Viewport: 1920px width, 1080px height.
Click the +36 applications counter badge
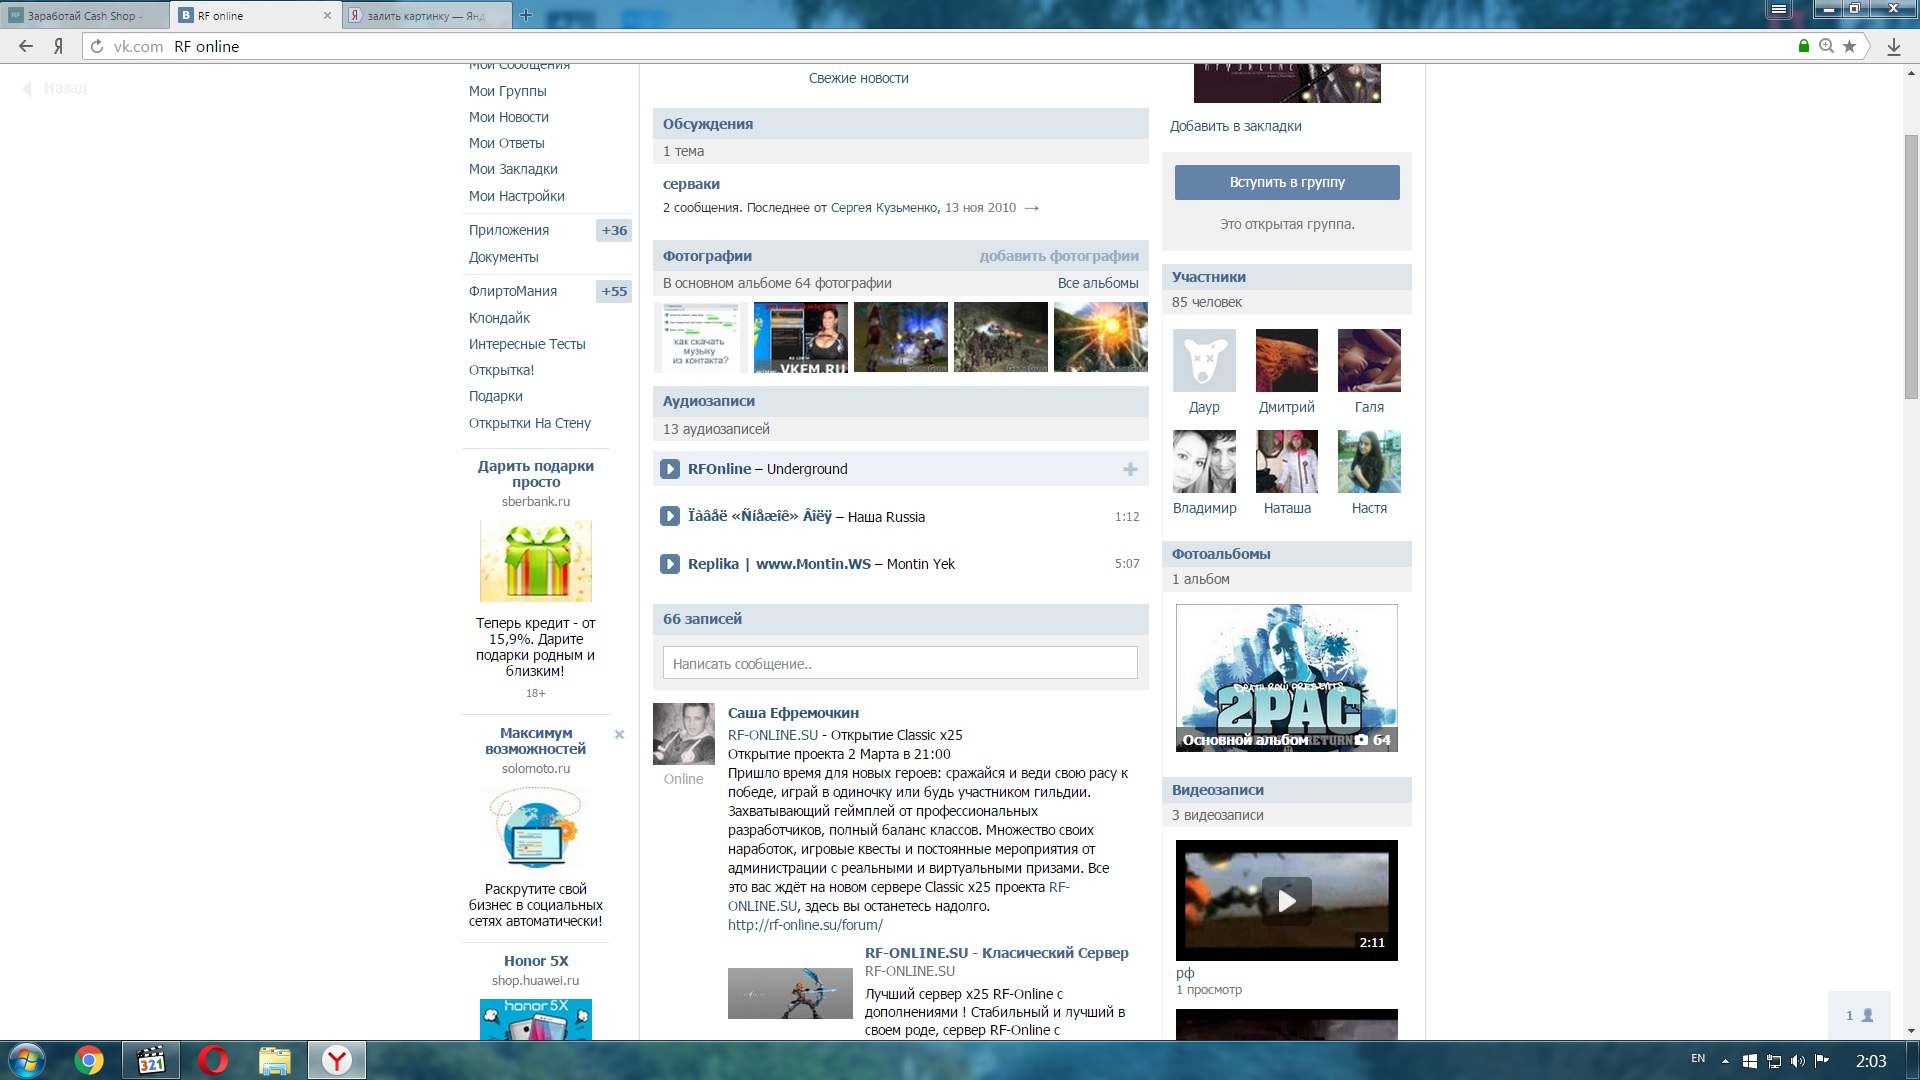tap(614, 230)
